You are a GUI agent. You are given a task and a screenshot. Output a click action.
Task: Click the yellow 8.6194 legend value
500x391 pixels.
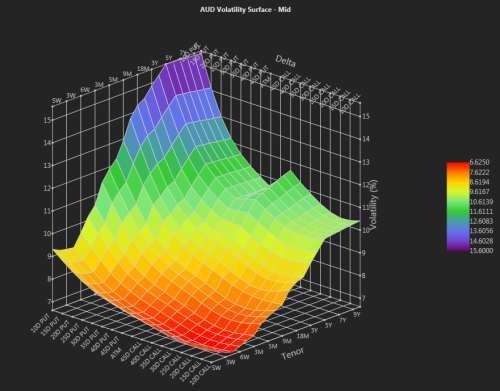pos(480,182)
